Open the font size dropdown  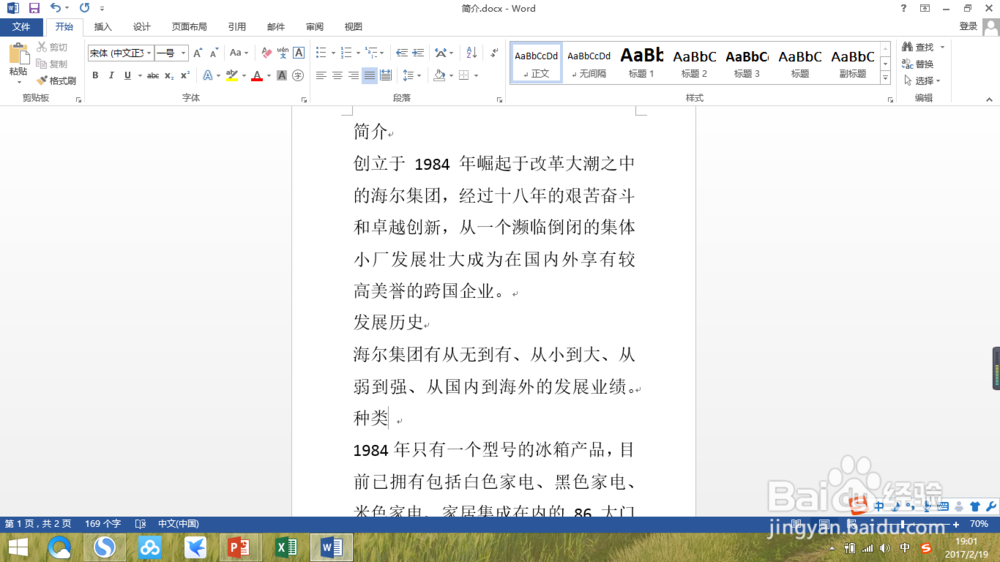click(183, 53)
